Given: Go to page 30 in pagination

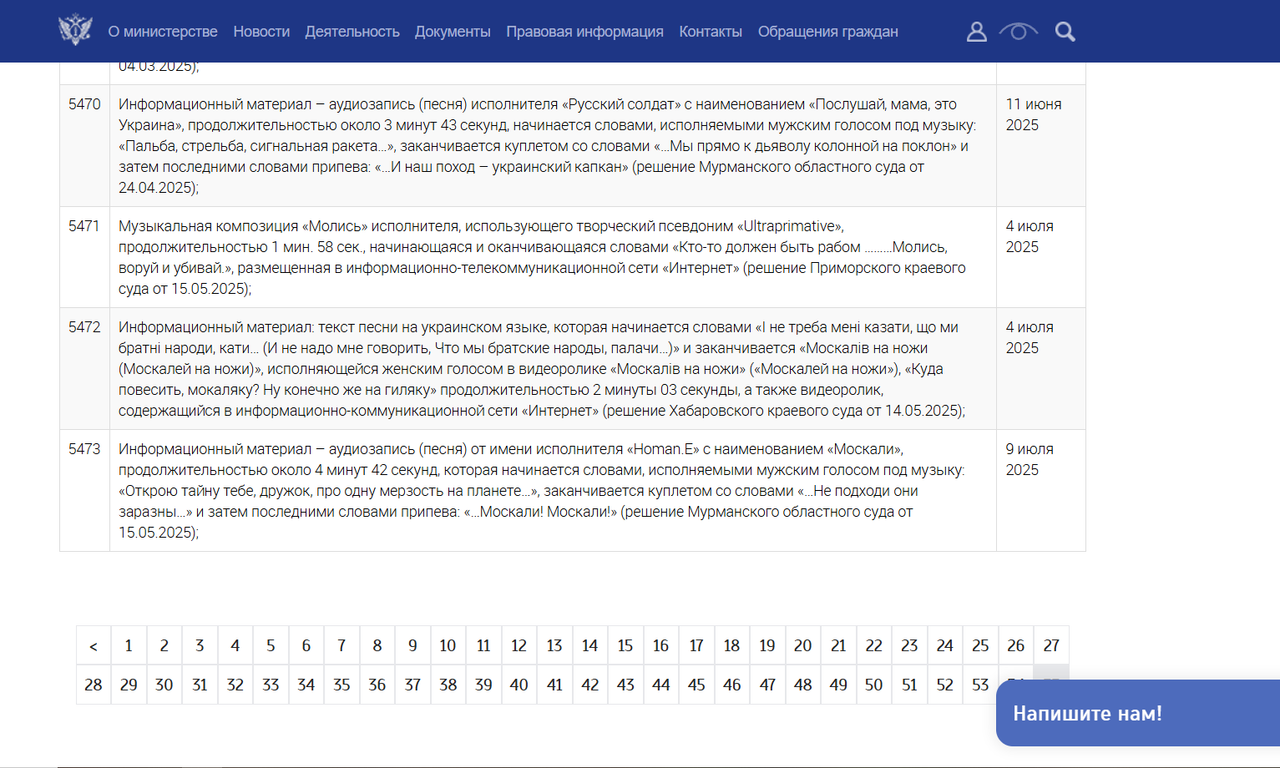Looking at the screenshot, I should click(x=164, y=685).
